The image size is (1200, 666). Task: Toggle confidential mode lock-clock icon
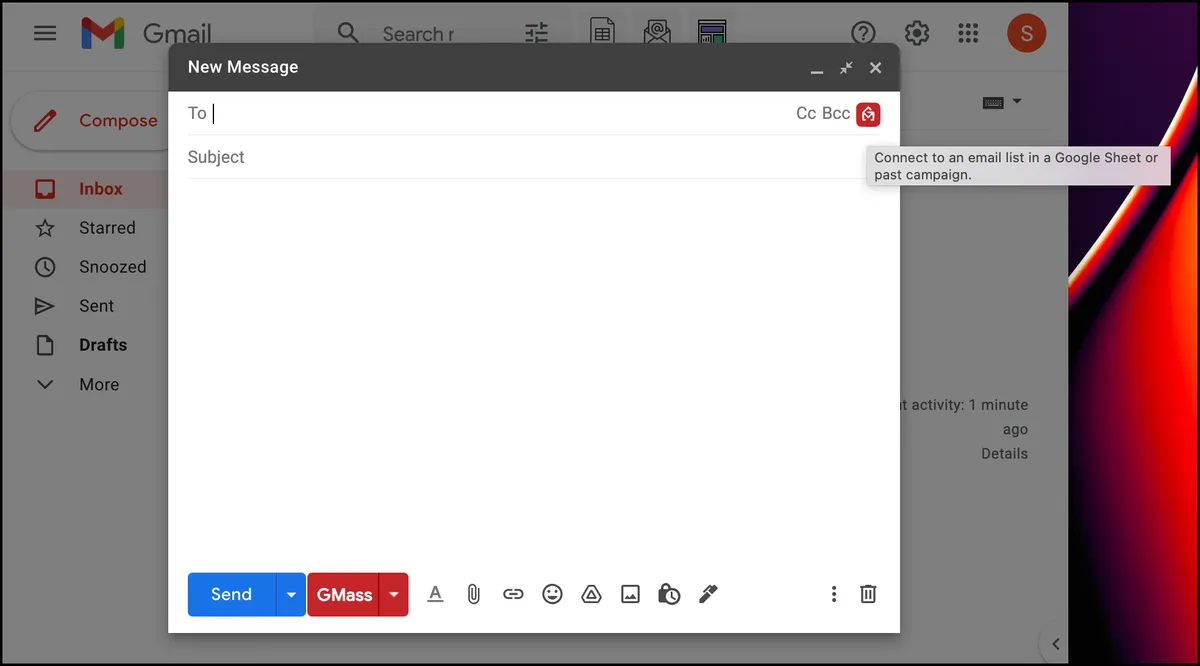coord(669,594)
